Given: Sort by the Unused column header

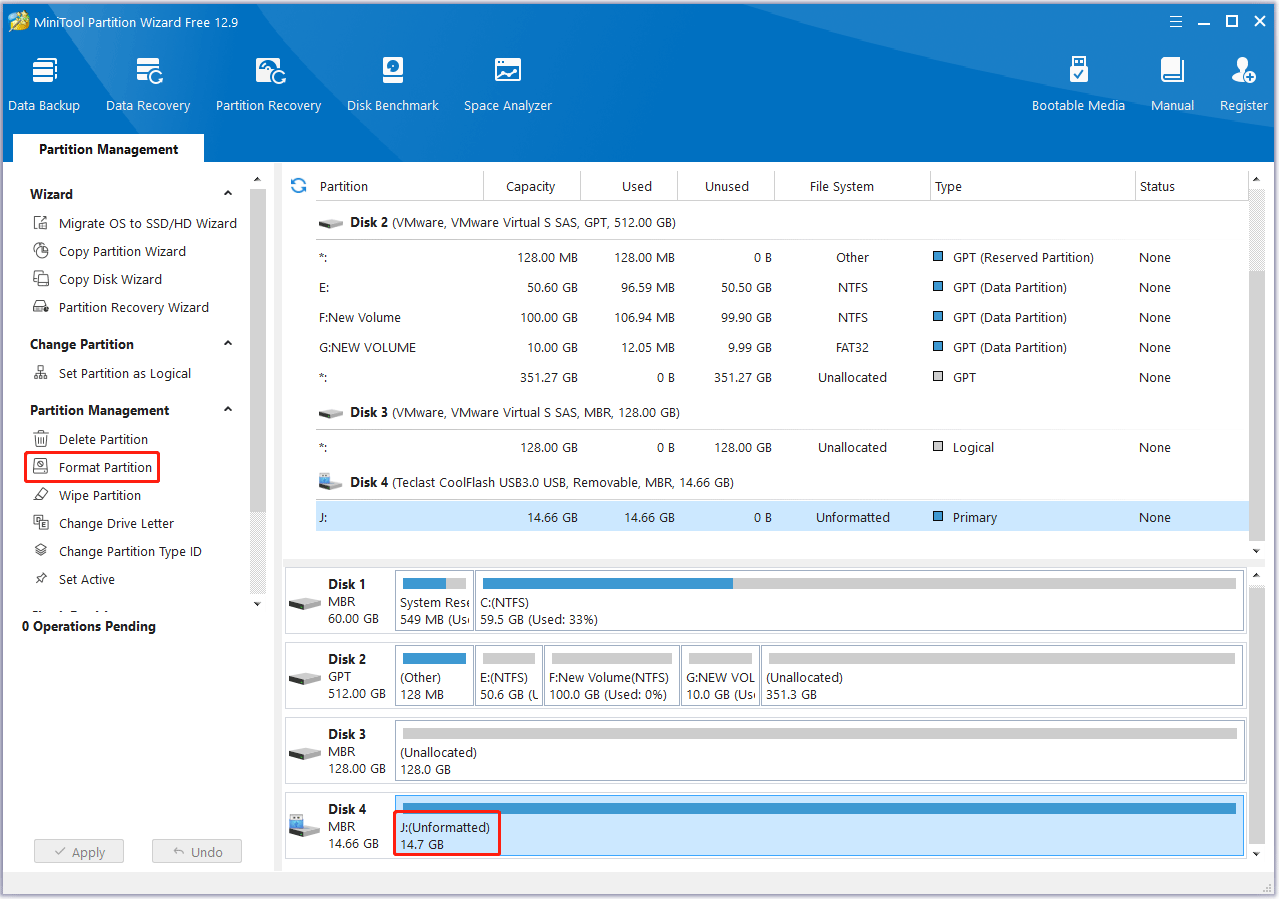Looking at the screenshot, I should [x=727, y=186].
